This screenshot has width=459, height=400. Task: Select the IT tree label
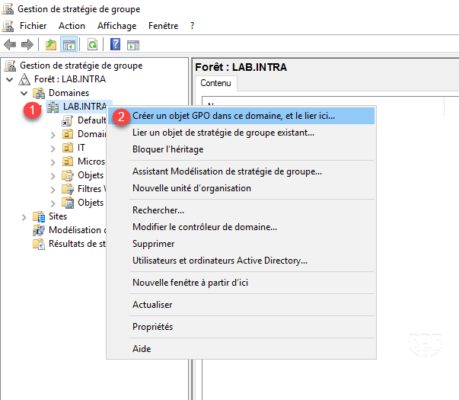click(x=81, y=148)
